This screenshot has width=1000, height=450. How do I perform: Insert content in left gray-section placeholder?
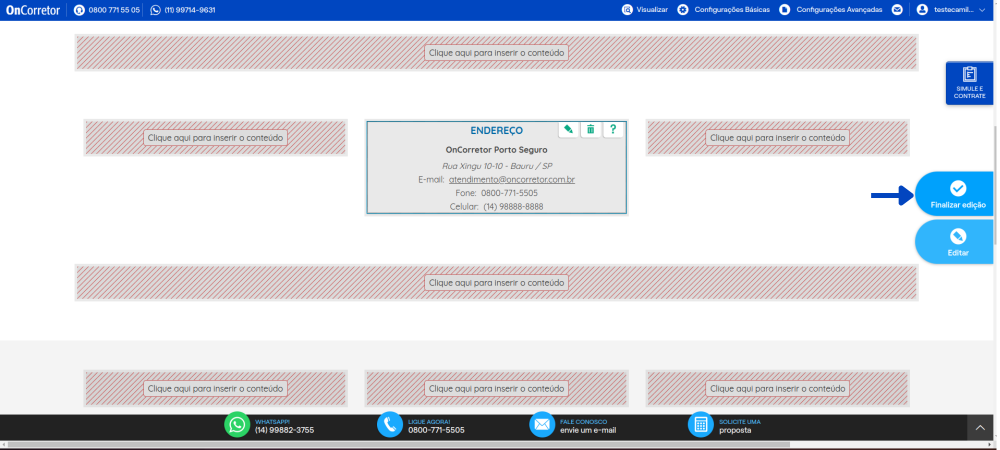pos(215,388)
